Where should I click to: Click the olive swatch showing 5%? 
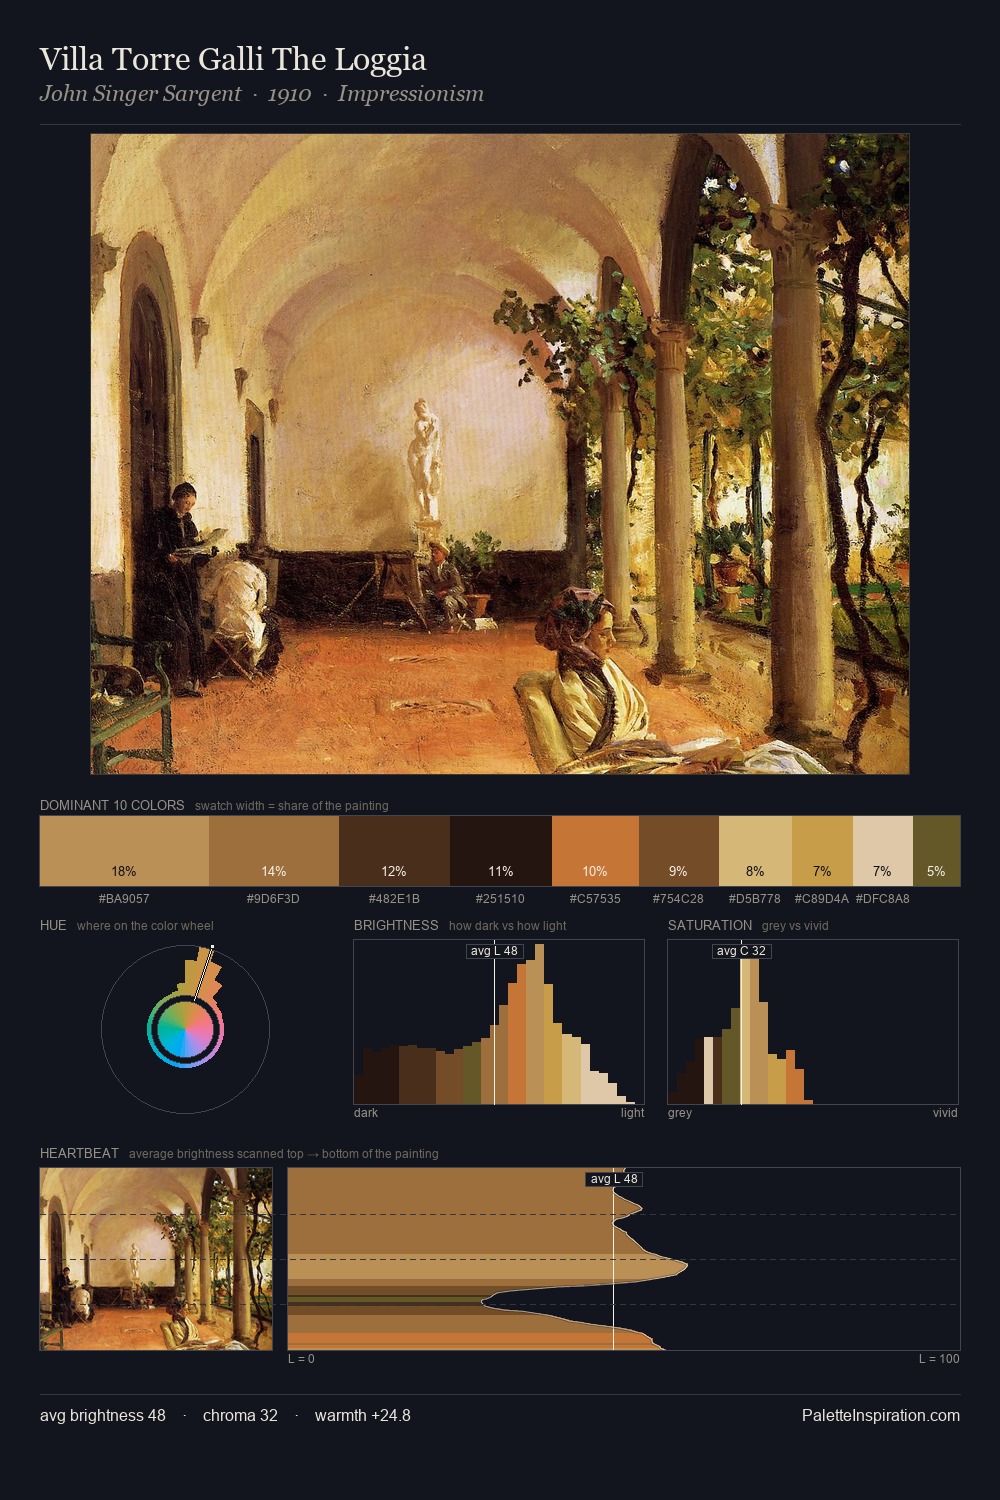936,851
